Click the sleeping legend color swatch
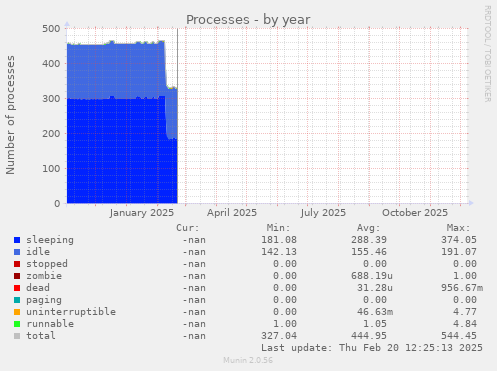Viewport: 497px width, 371px height. click(x=17, y=240)
